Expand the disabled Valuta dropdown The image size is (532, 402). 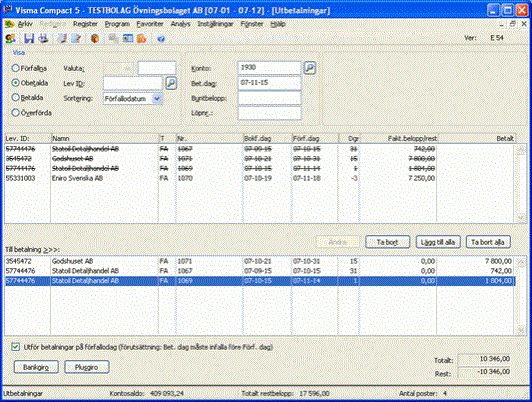128,68
